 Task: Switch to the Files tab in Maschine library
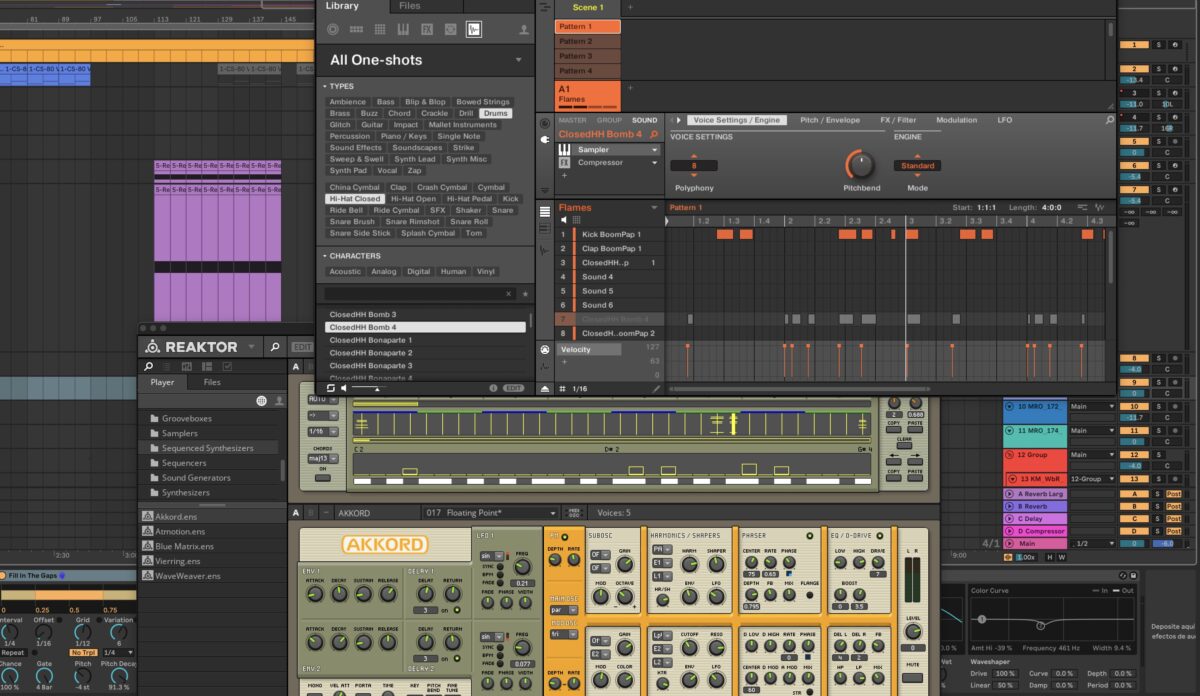click(410, 6)
